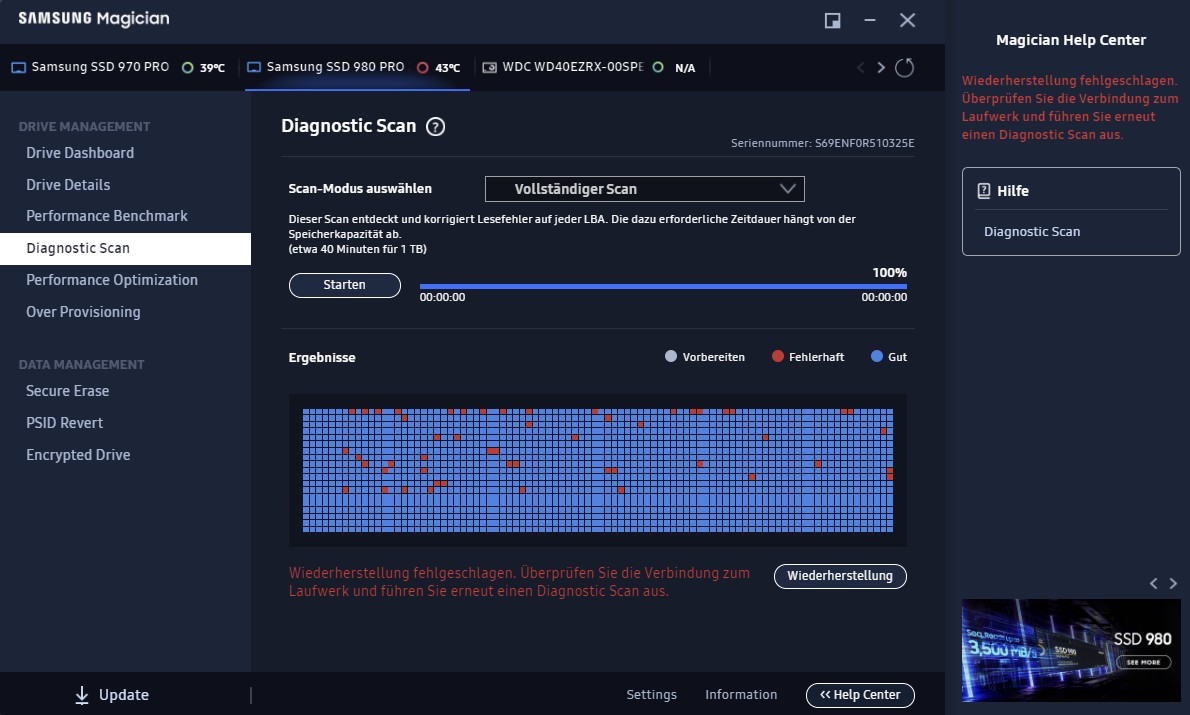Click the refresh drives icon
Viewport: 1190px width, 715px height.
[904, 68]
